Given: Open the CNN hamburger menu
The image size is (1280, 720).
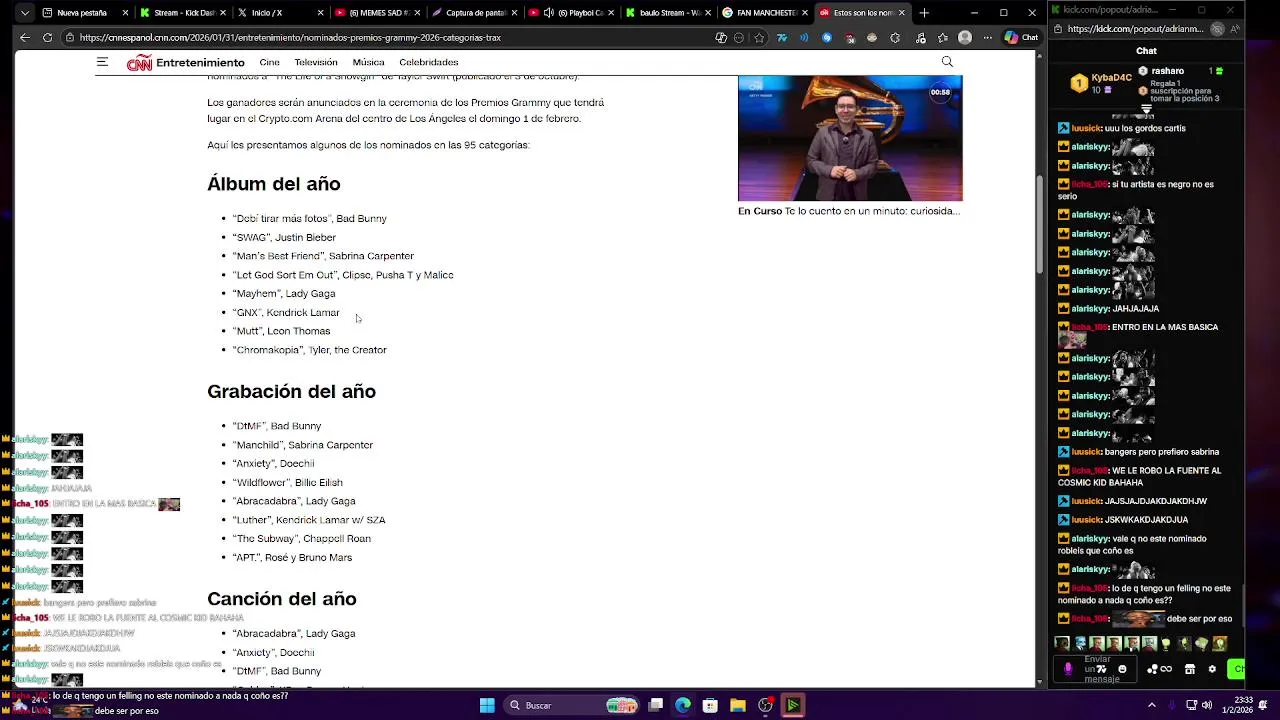Looking at the screenshot, I should click(x=102, y=62).
